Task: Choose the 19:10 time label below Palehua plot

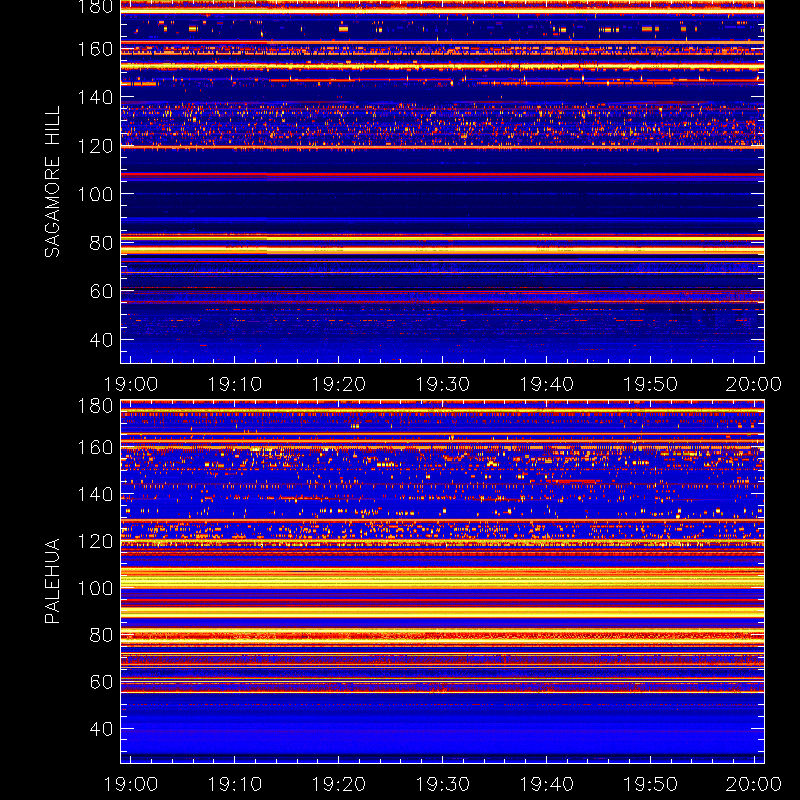Action: click(x=235, y=784)
